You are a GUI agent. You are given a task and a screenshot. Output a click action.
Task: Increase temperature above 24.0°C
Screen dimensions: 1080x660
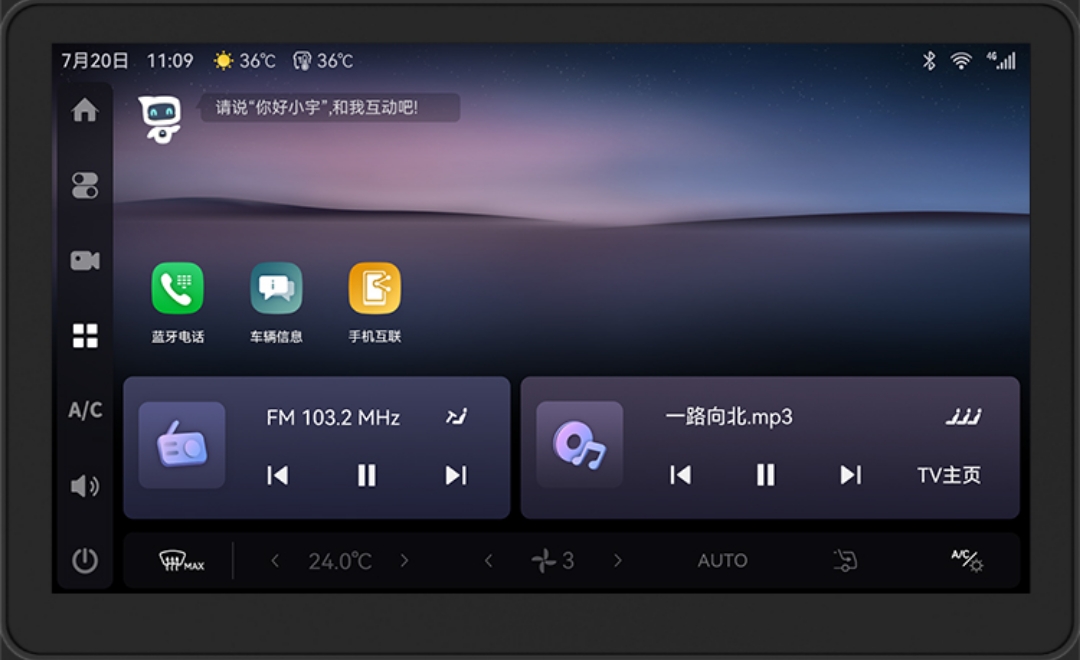coord(405,560)
